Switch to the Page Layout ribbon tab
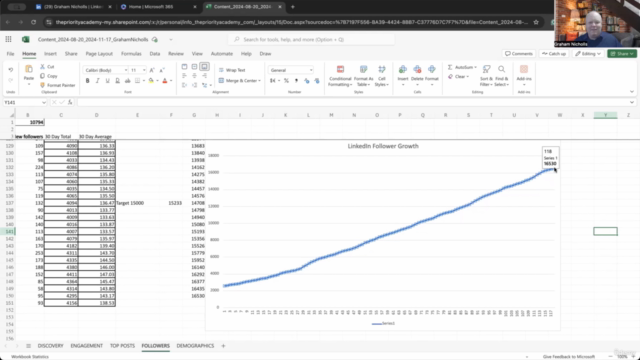 pyautogui.click(x=99, y=53)
